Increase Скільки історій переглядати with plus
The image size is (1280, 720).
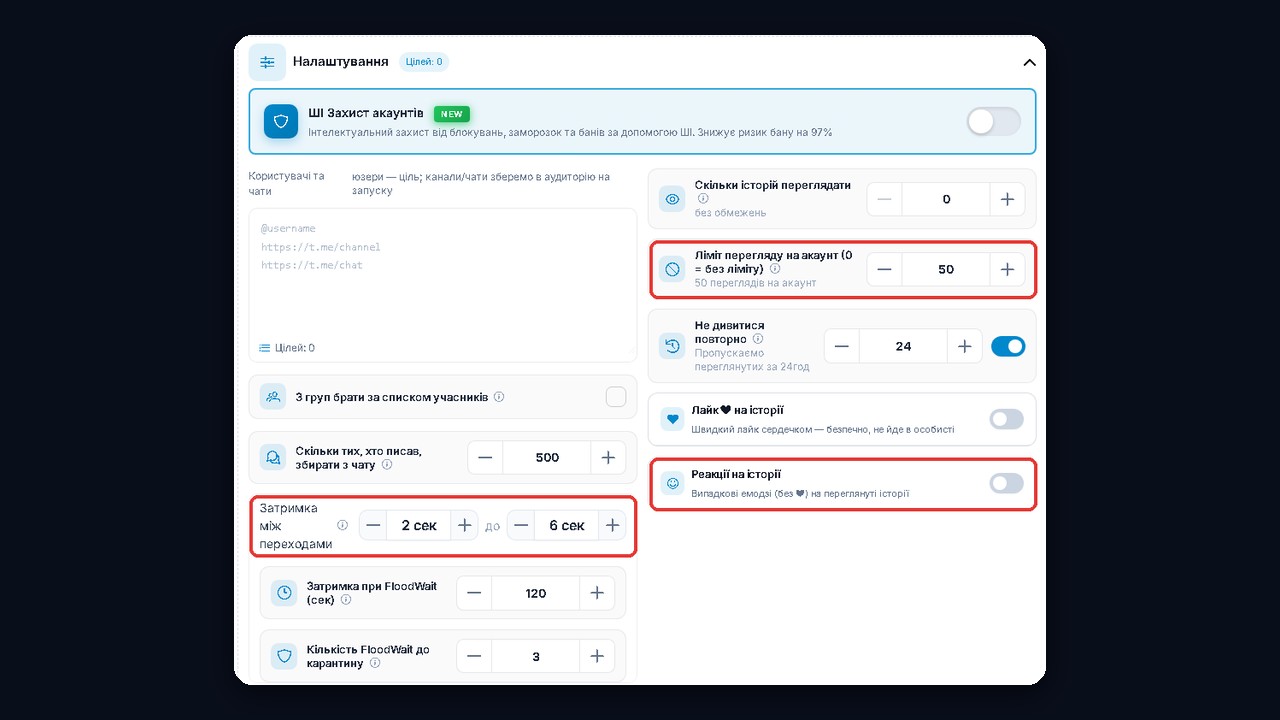coord(1007,199)
